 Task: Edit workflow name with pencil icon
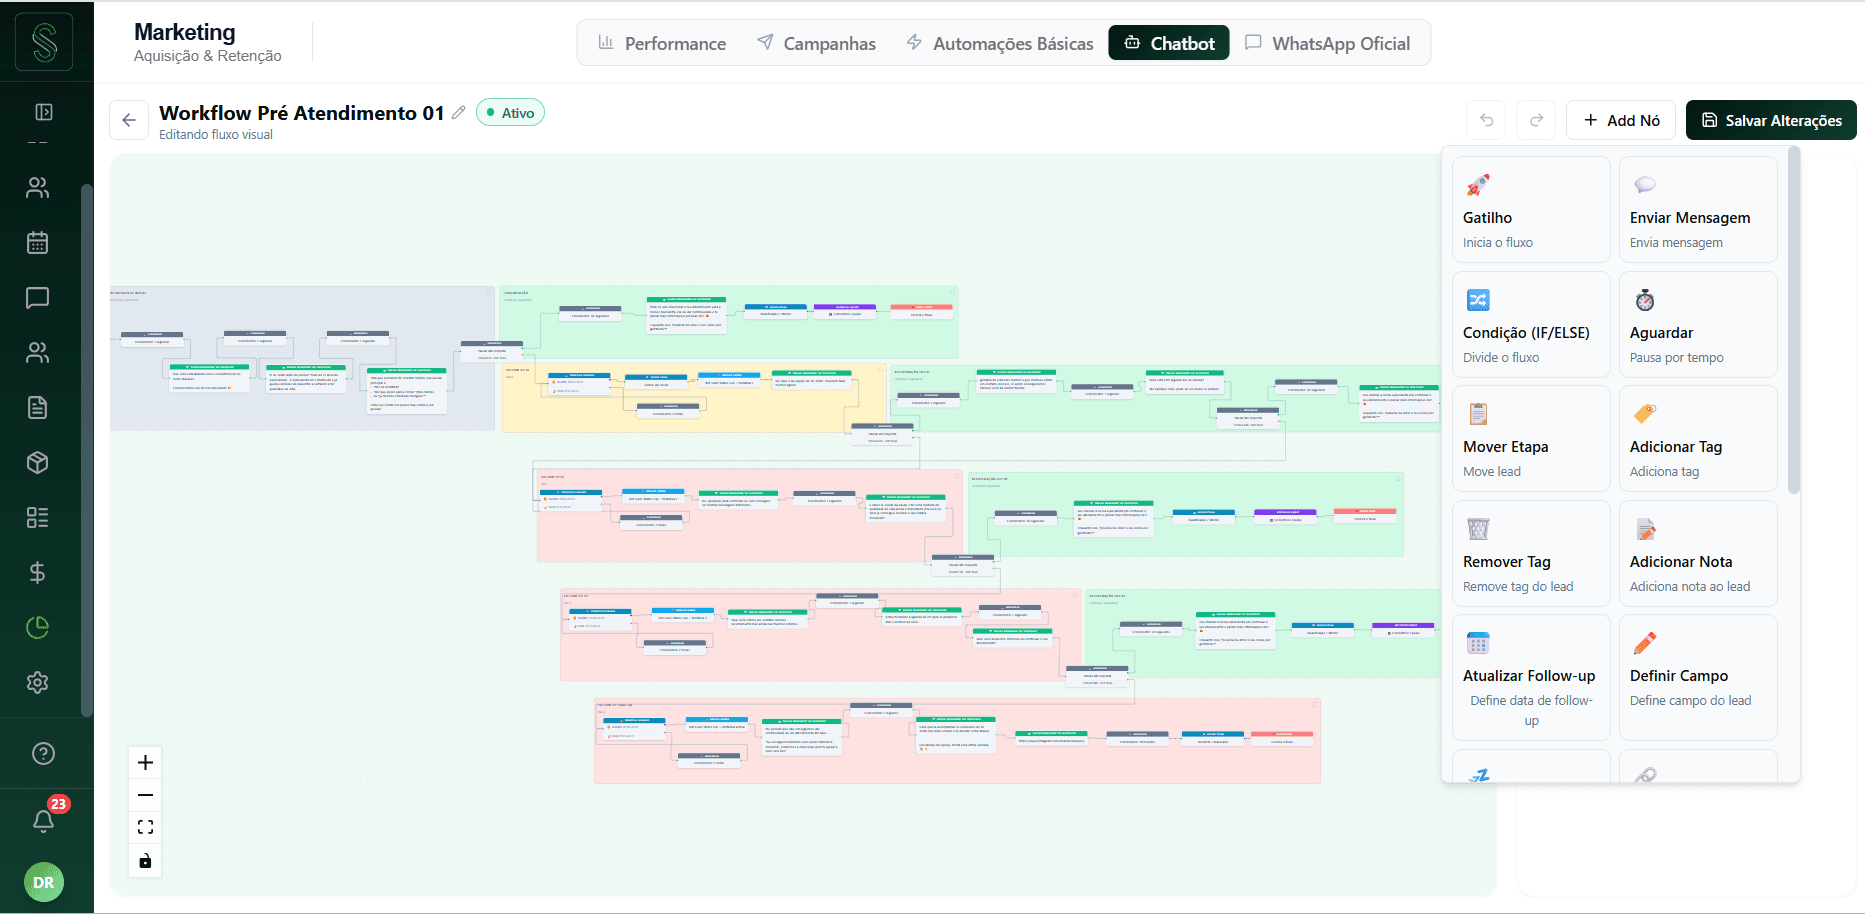(458, 113)
